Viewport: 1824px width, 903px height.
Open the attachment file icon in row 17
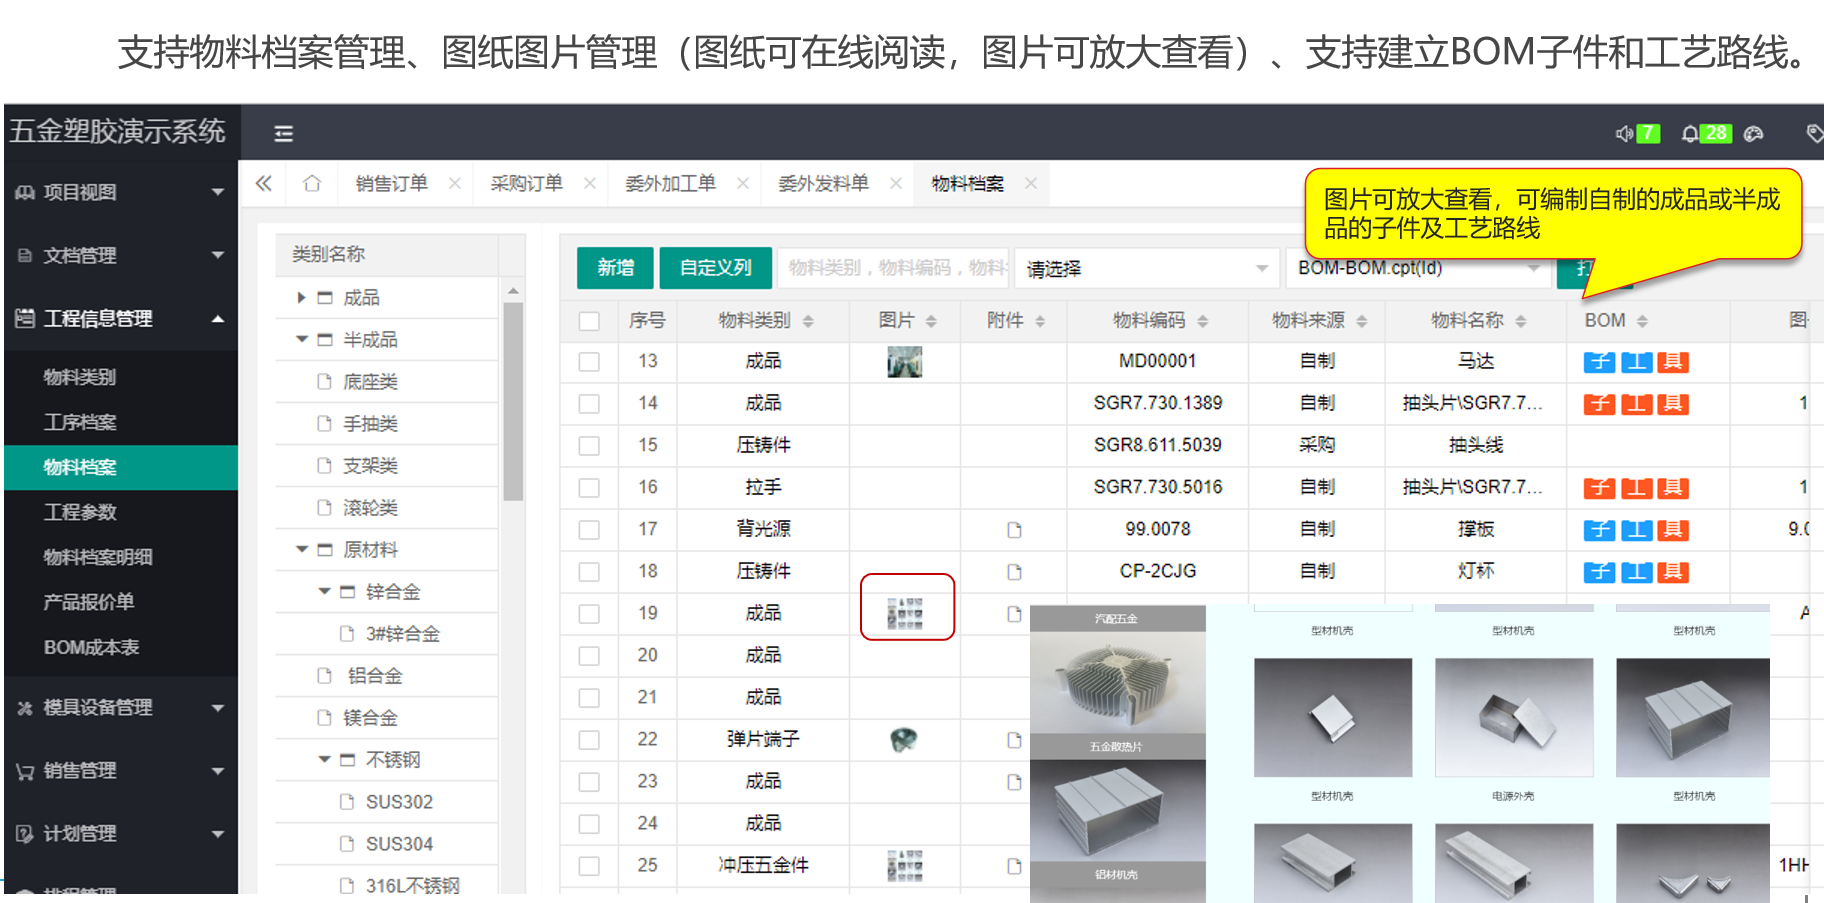click(x=1014, y=530)
